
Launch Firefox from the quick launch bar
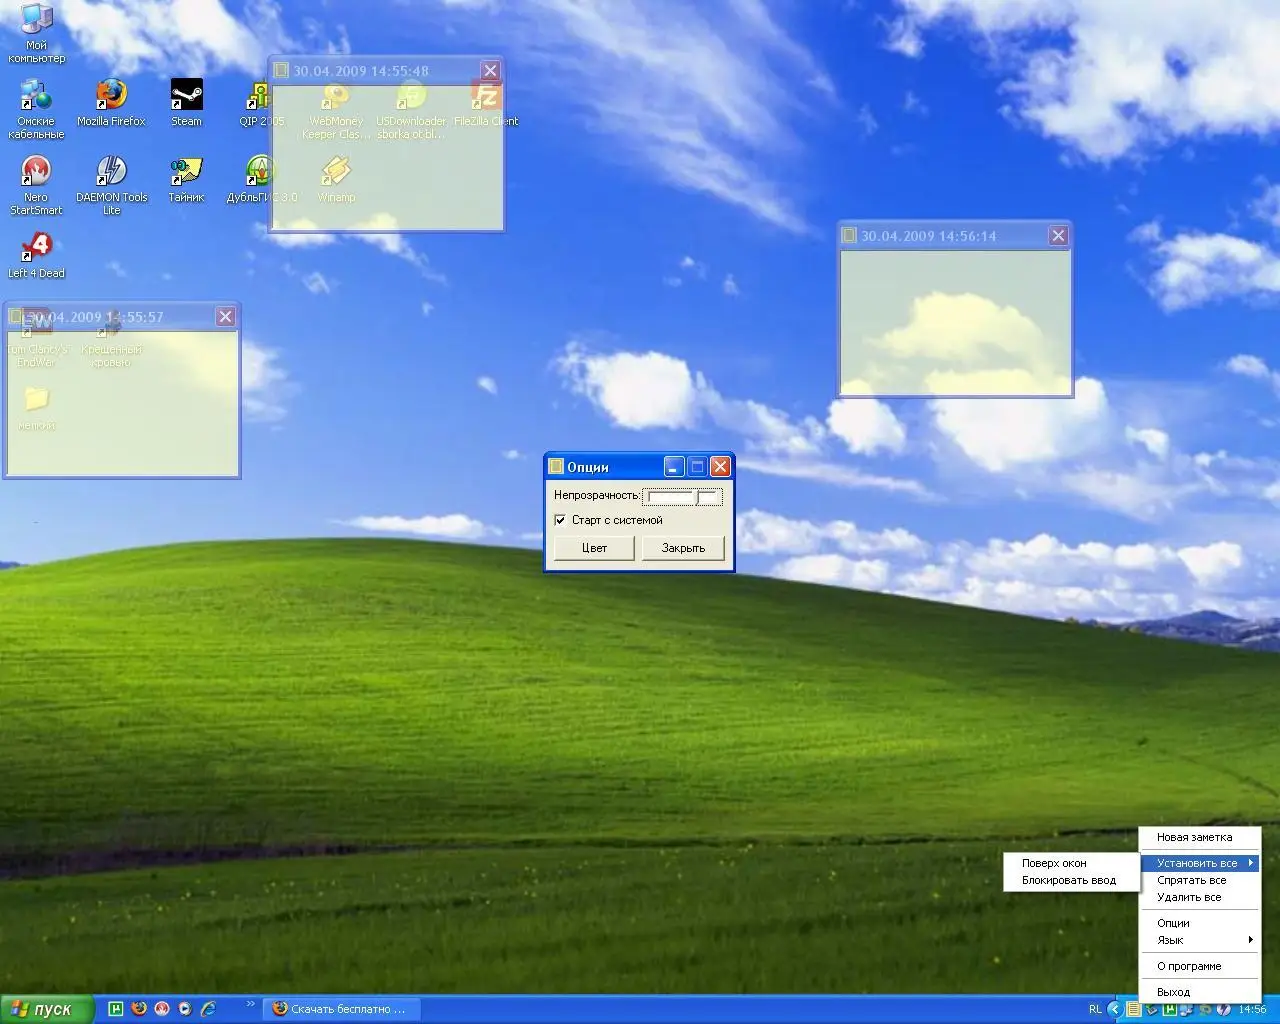139,1009
